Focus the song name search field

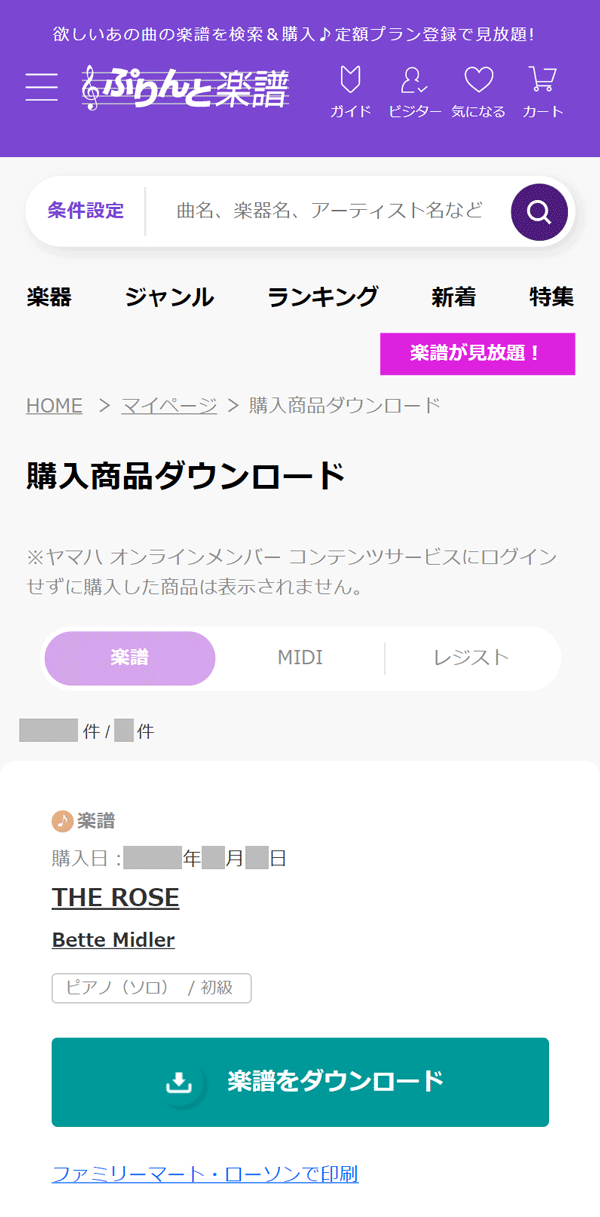click(330, 211)
